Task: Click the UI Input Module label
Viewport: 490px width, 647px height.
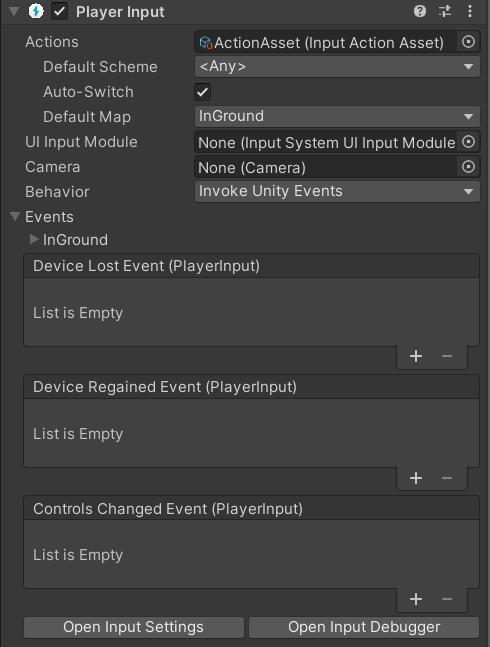Action: click(81, 142)
